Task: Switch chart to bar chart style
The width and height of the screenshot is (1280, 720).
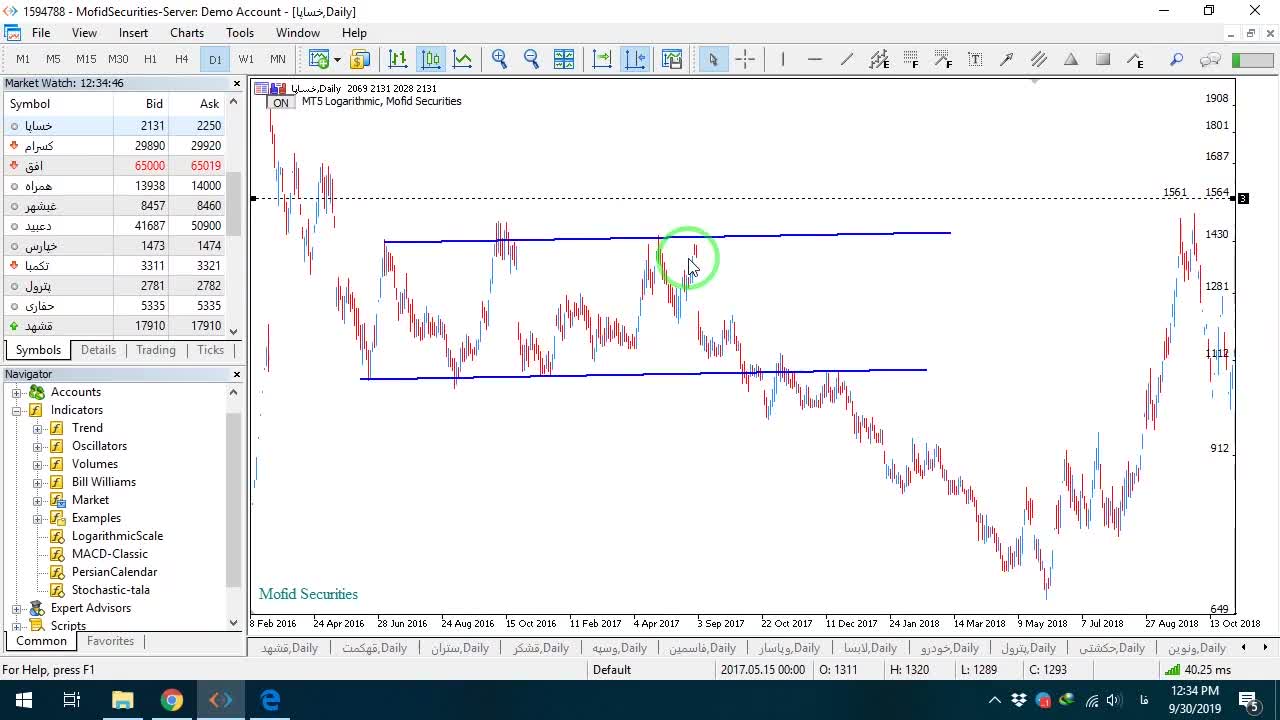Action: pos(398,59)
